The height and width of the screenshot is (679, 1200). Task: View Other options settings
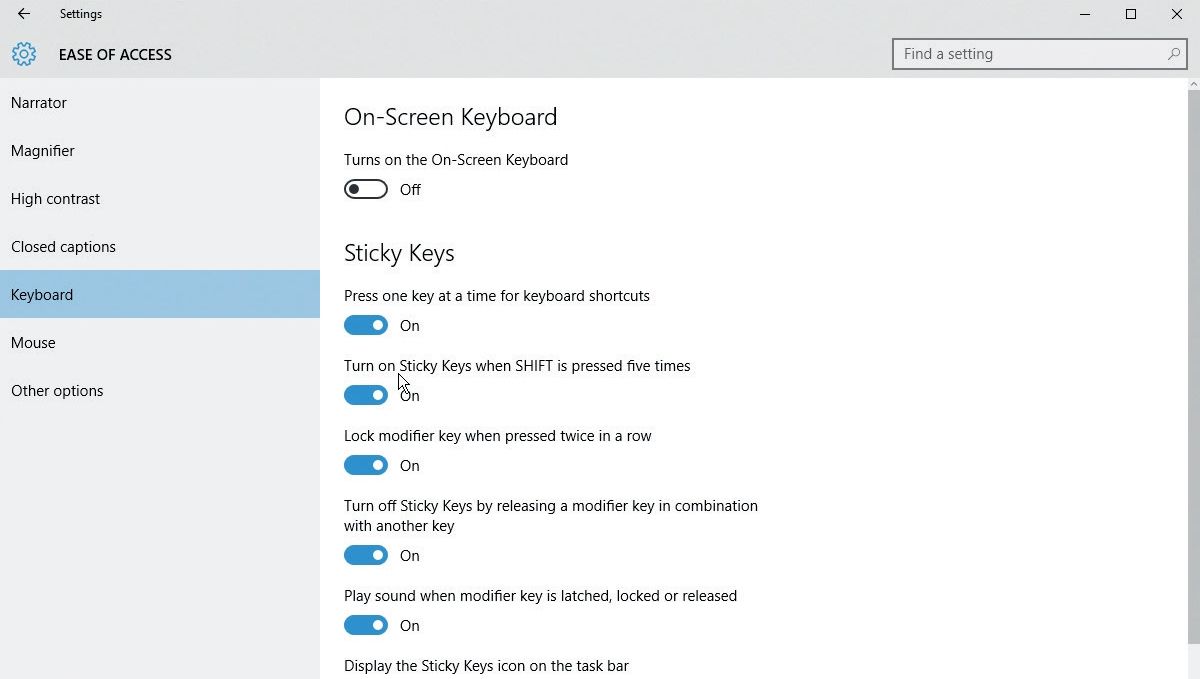pyautogui.click(x=57, y=390)
